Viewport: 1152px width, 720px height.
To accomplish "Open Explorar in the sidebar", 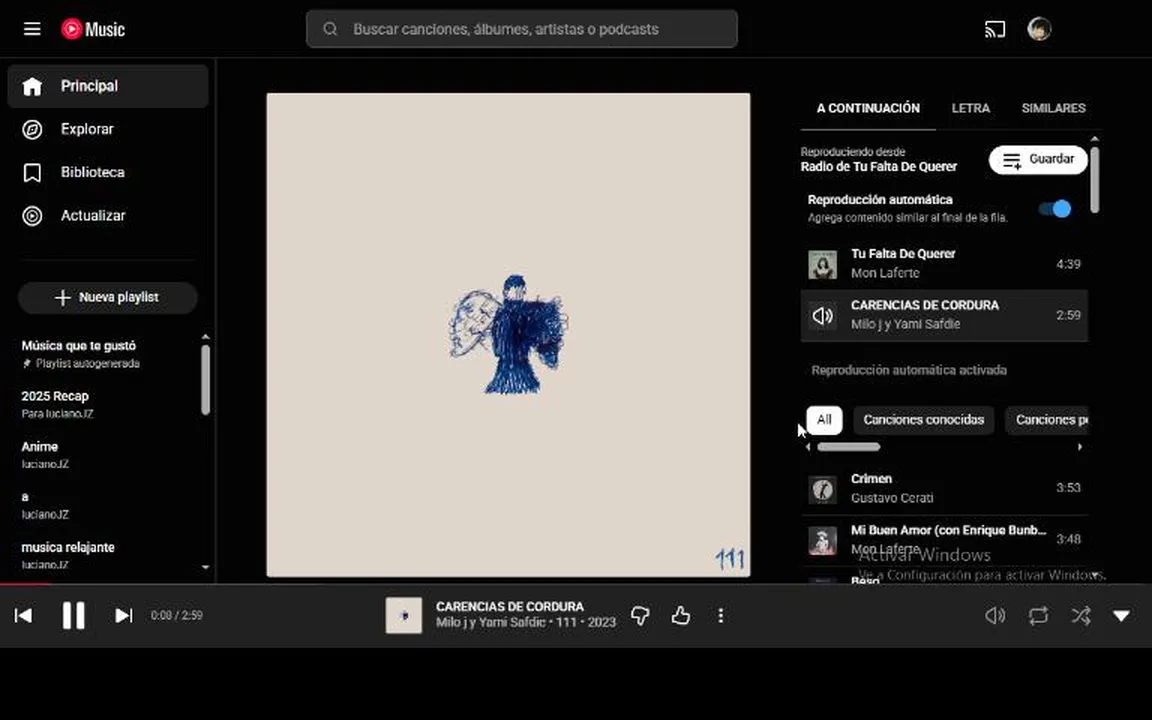I will click(x=108, y=129).
